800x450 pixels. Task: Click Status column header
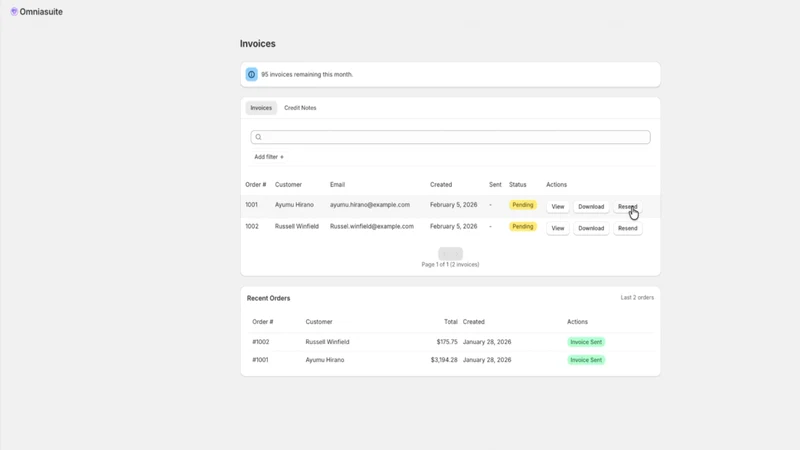pyautogui.click(x=517, y=185)
